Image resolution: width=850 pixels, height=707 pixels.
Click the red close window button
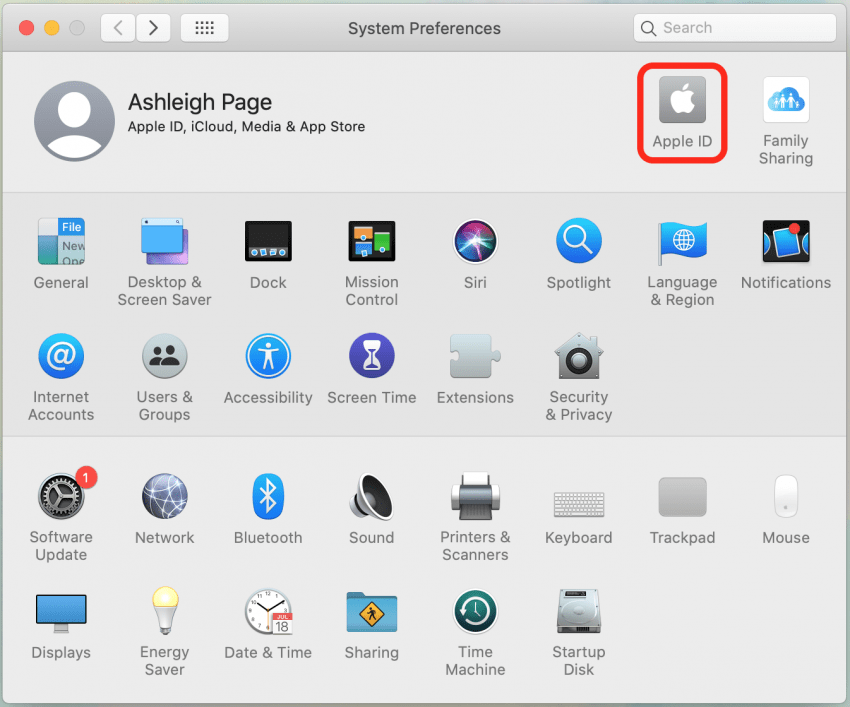[x=27, y=28]
